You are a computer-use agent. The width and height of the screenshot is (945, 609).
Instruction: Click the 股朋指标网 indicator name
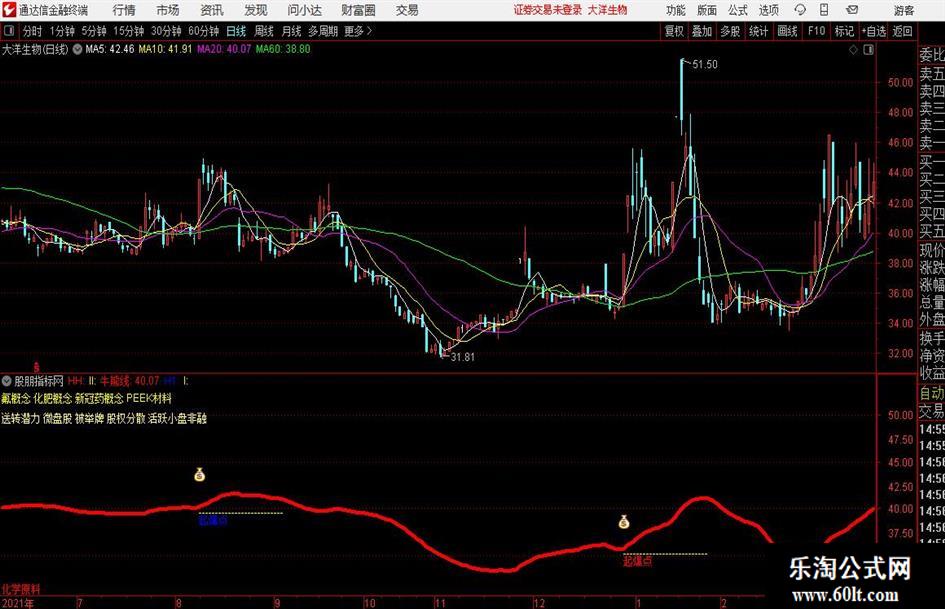(x=39, y=381)
